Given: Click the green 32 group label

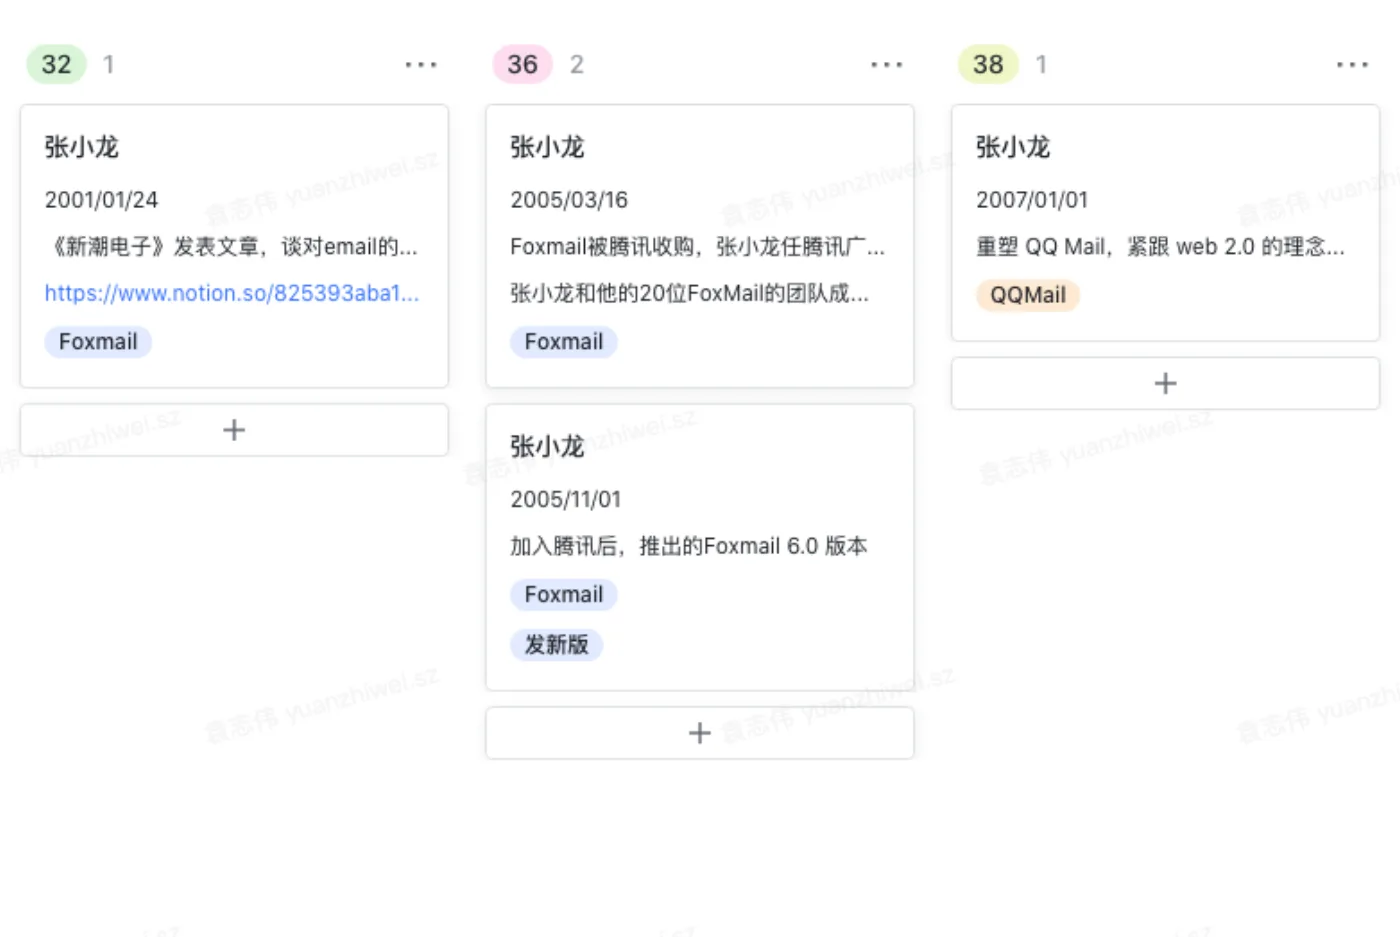Looking at the screenshot, I should (56, 65).
